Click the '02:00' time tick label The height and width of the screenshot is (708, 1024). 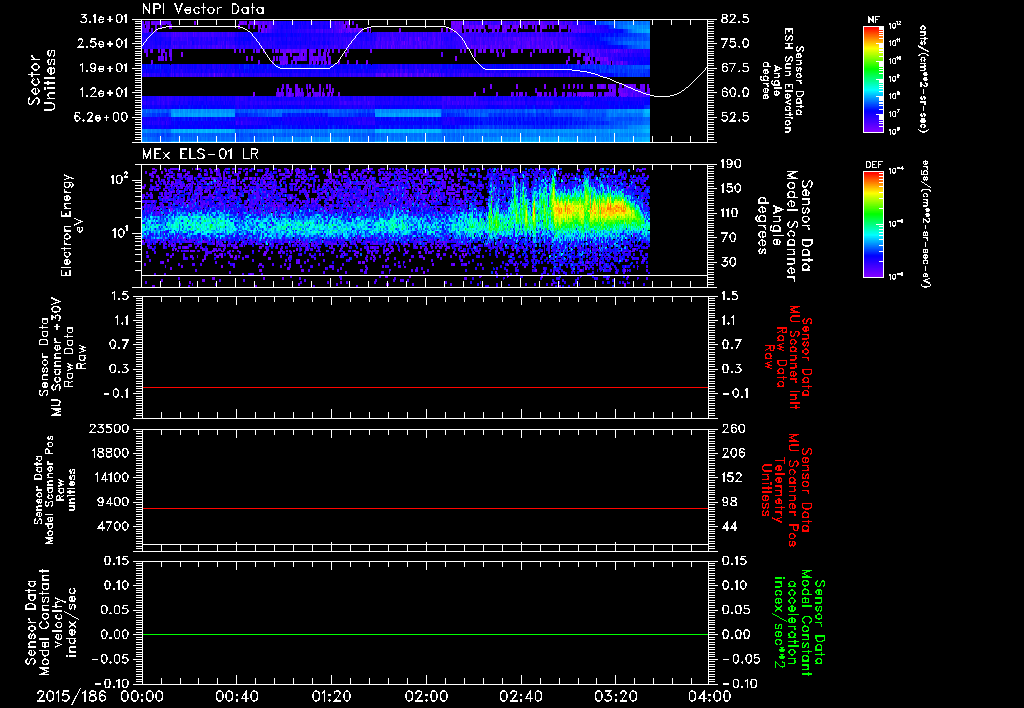426,696
